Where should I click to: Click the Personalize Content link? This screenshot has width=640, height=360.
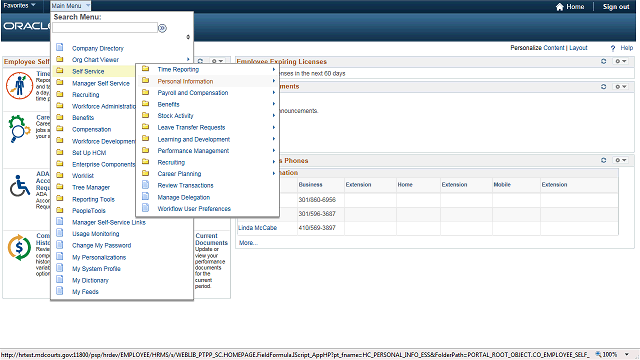(537, 48)
